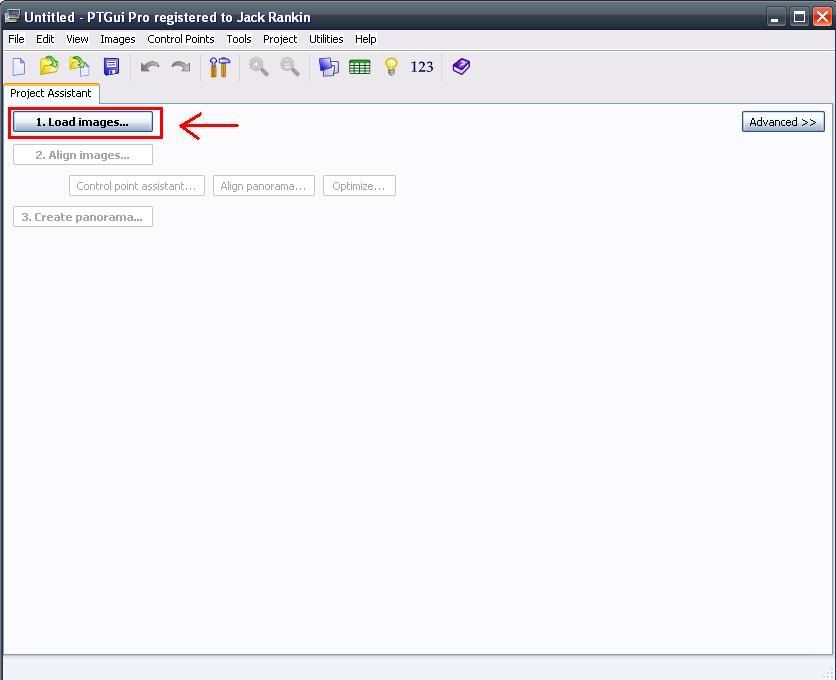Click the apply template folder icon
The height and width of the screenshot is (680, 836).
pyautogui.click(x=79, y=67)
